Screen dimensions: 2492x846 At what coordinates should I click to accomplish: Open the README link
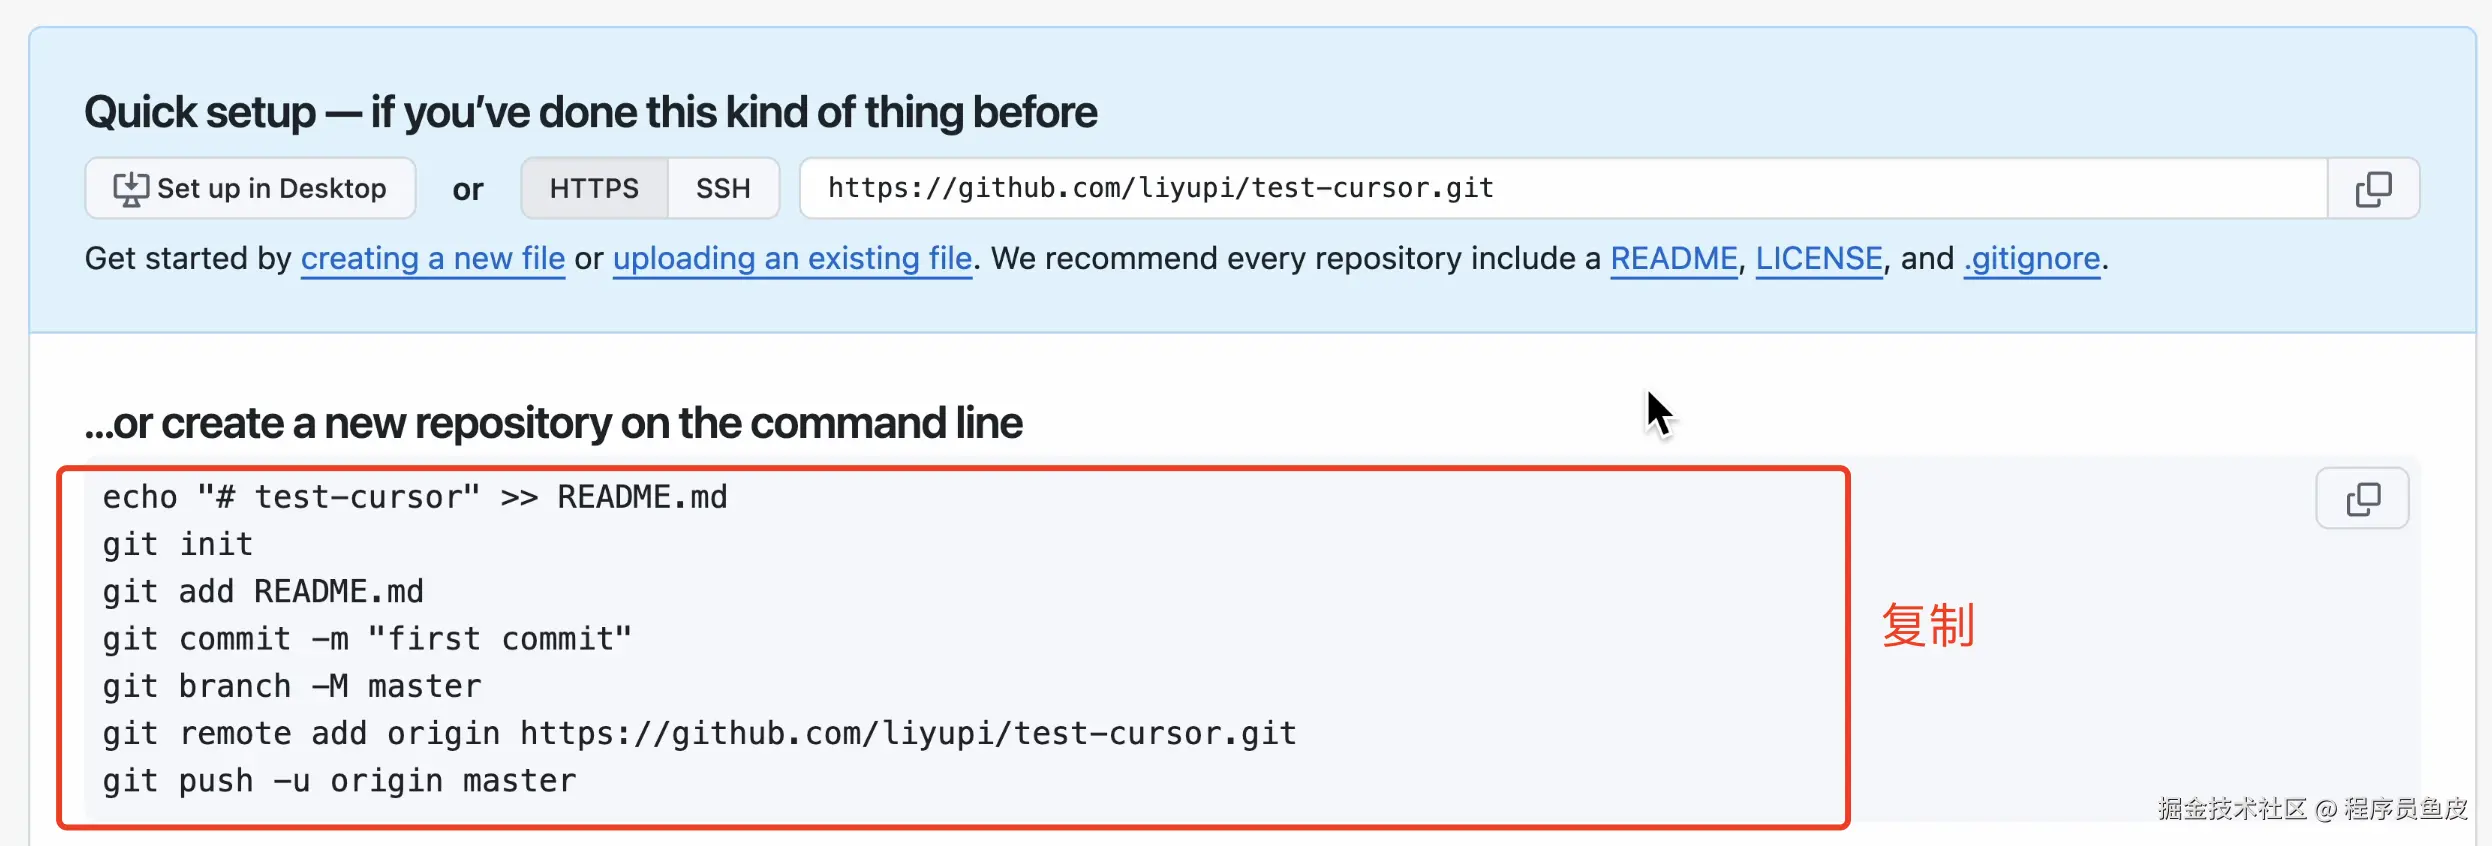click(1673, 259)
